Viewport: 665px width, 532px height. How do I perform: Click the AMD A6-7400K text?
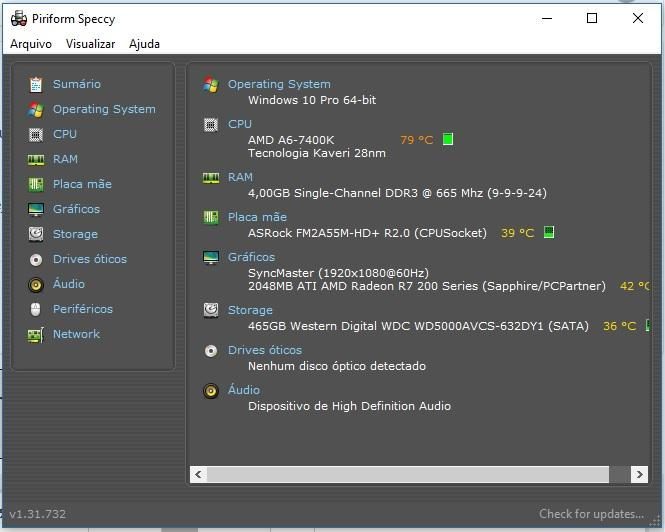[x=291, y=140]
